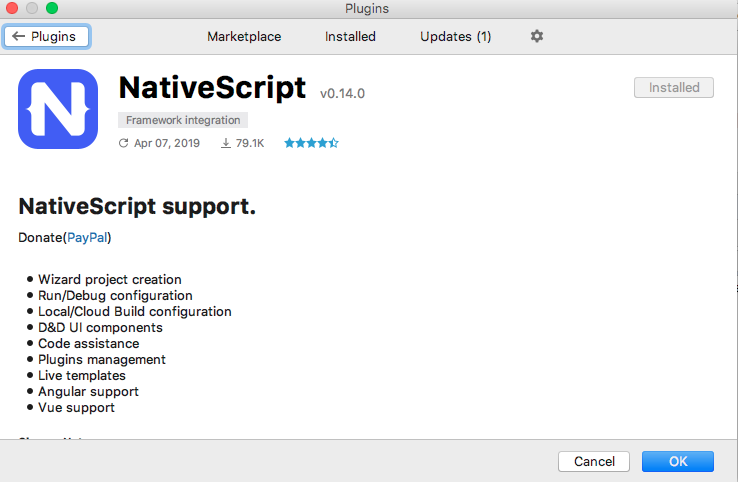
Task: Click Angular support list item
Action: pos(88,392)
